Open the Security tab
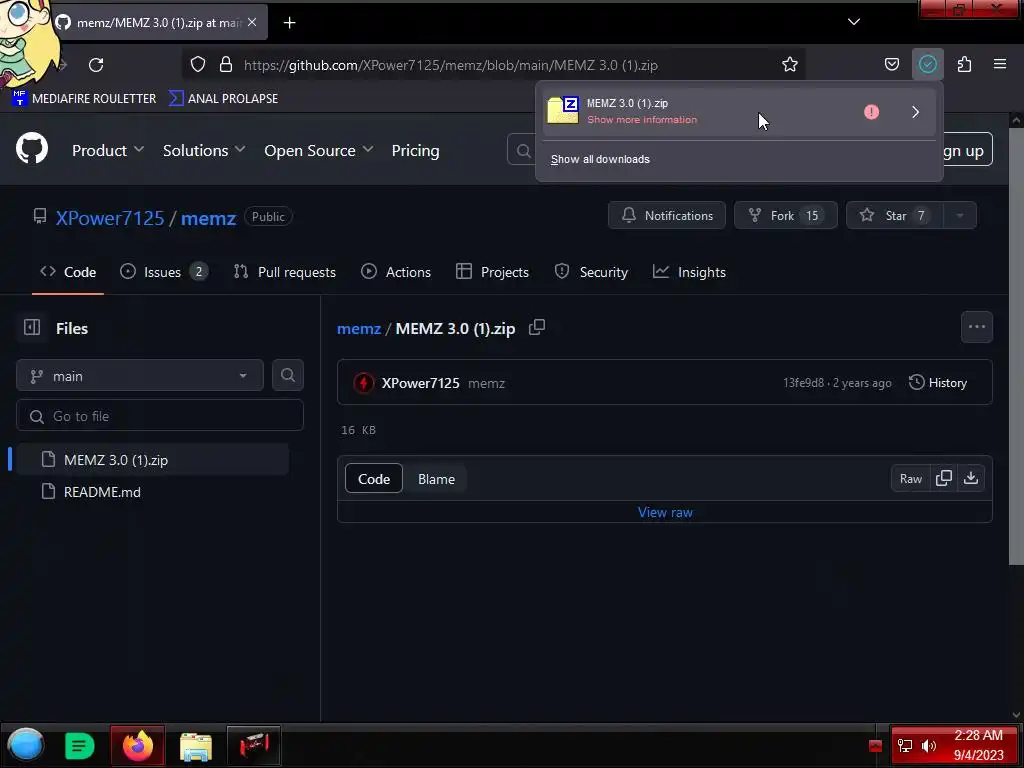 click(x=591, y=272)
